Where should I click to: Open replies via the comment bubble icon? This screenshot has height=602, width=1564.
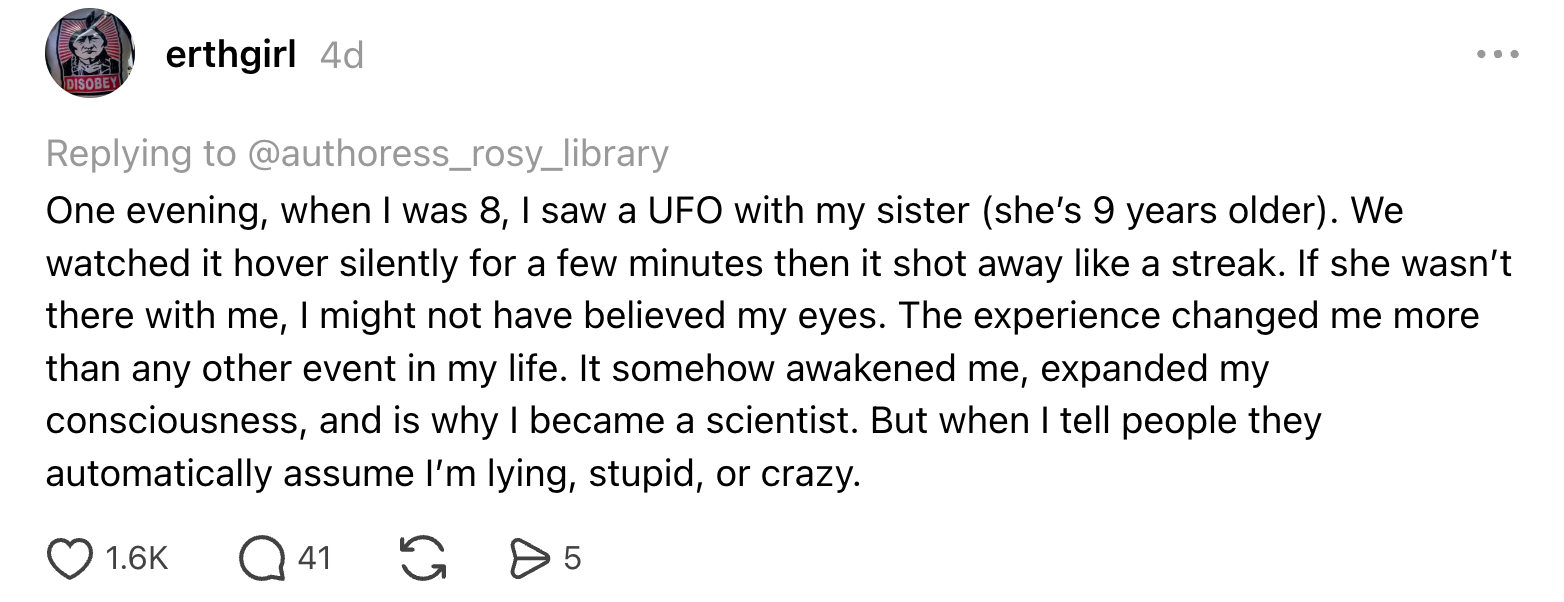tap(261, 558)
